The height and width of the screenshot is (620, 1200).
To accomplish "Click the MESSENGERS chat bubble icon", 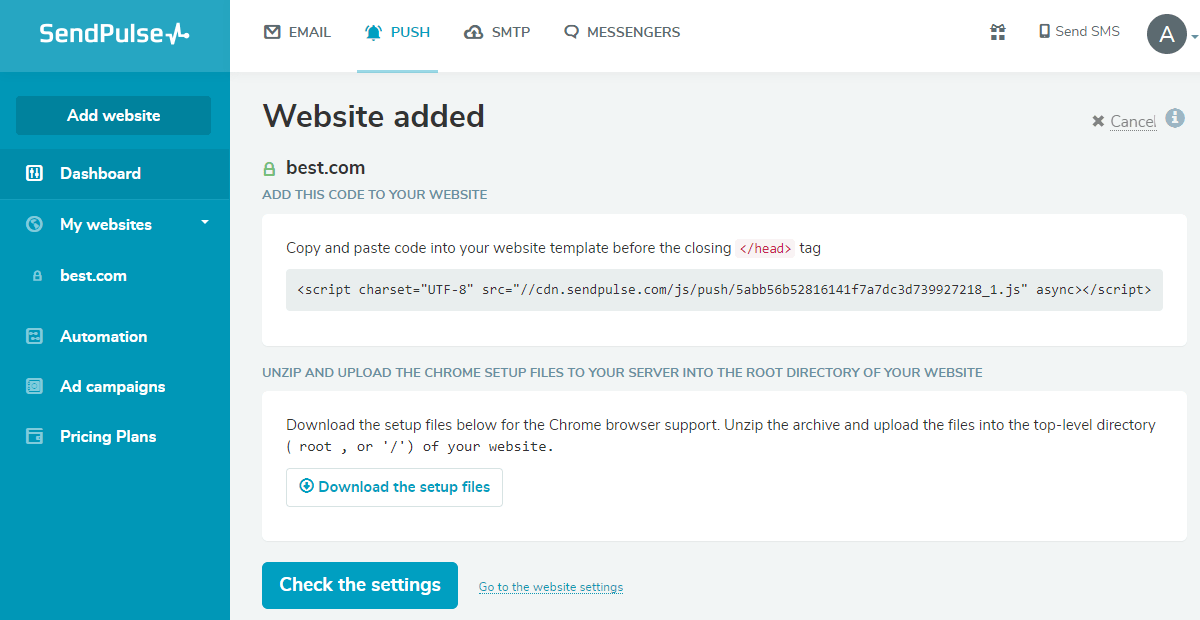I will point(571,32).
